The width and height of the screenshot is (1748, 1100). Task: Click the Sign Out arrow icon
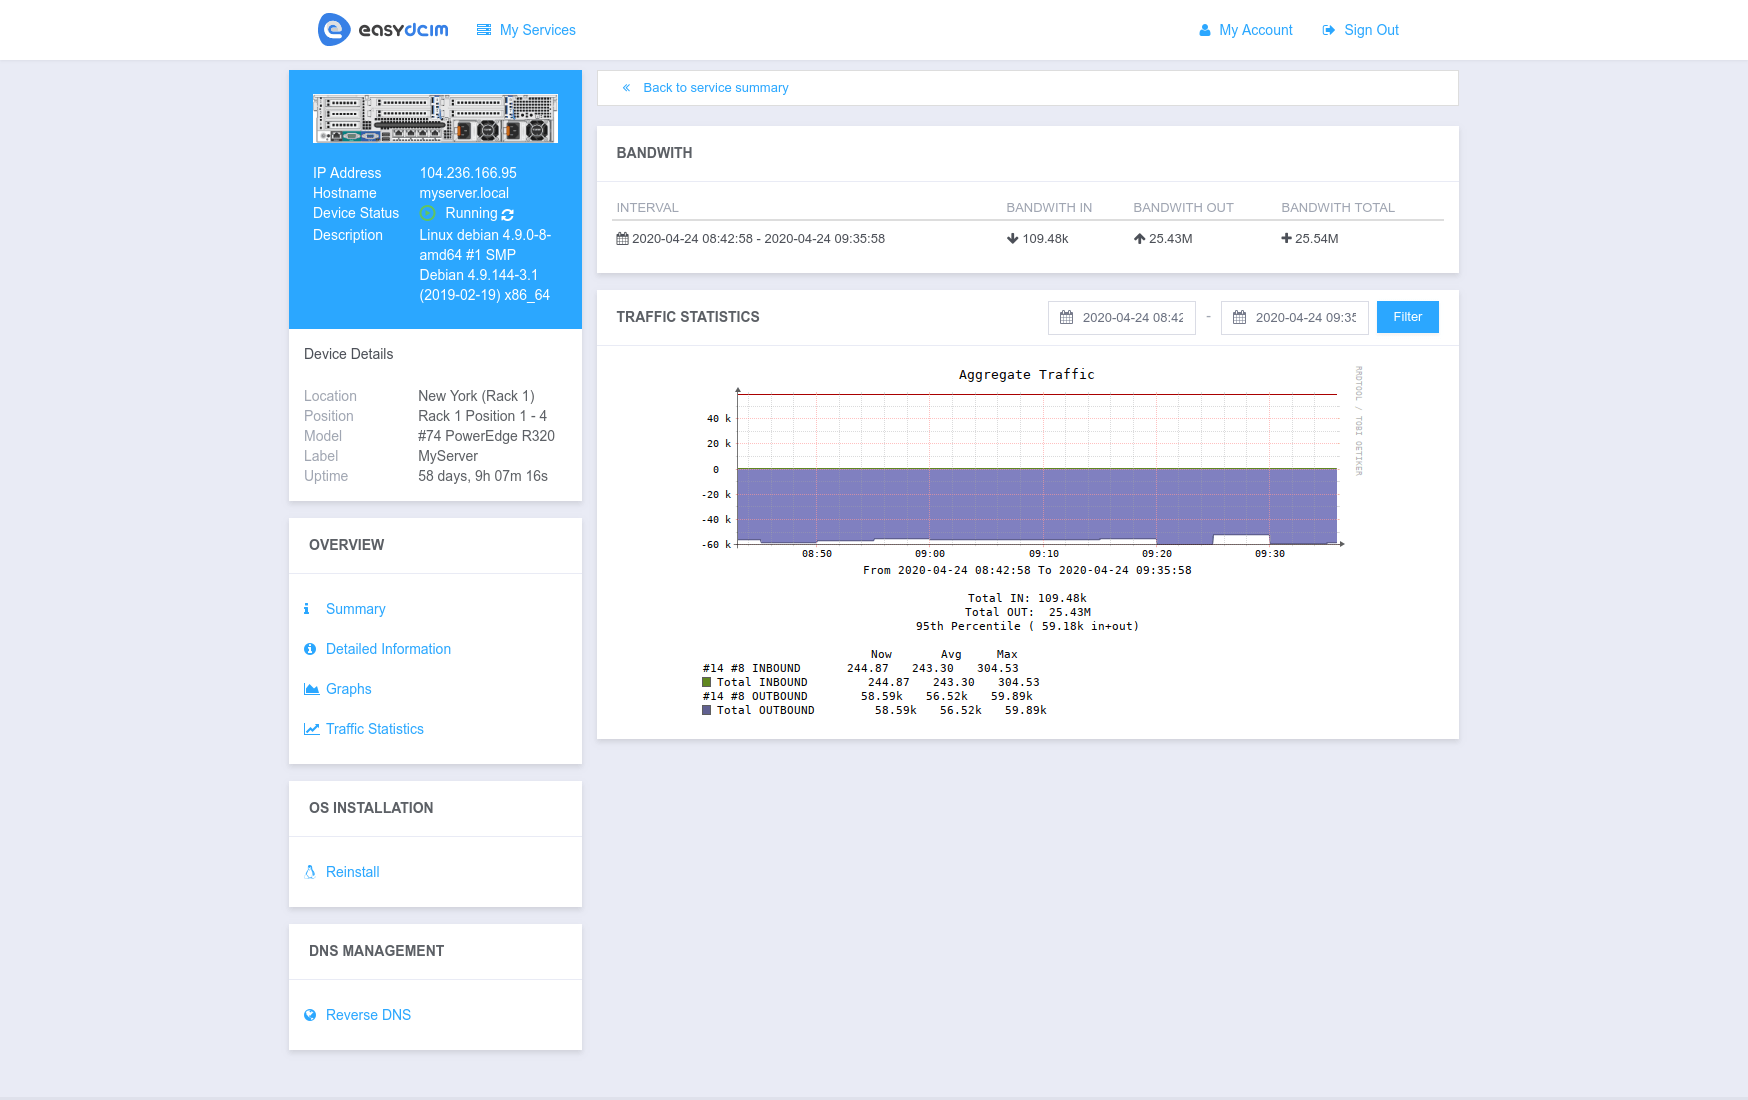[x=1328, y=30]
